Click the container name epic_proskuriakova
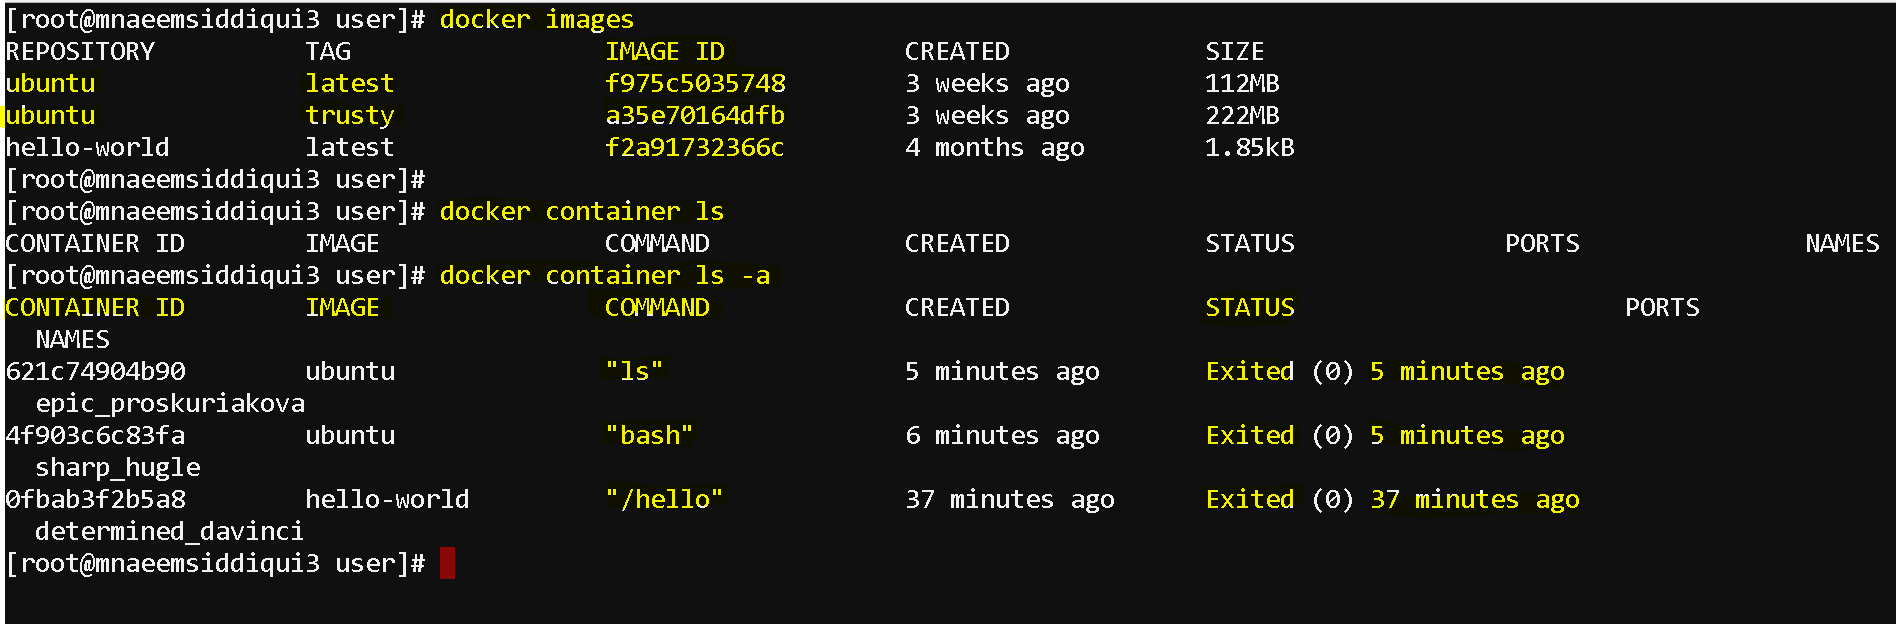This screenshot has width=1896, height=624. (x=170, y=404)
